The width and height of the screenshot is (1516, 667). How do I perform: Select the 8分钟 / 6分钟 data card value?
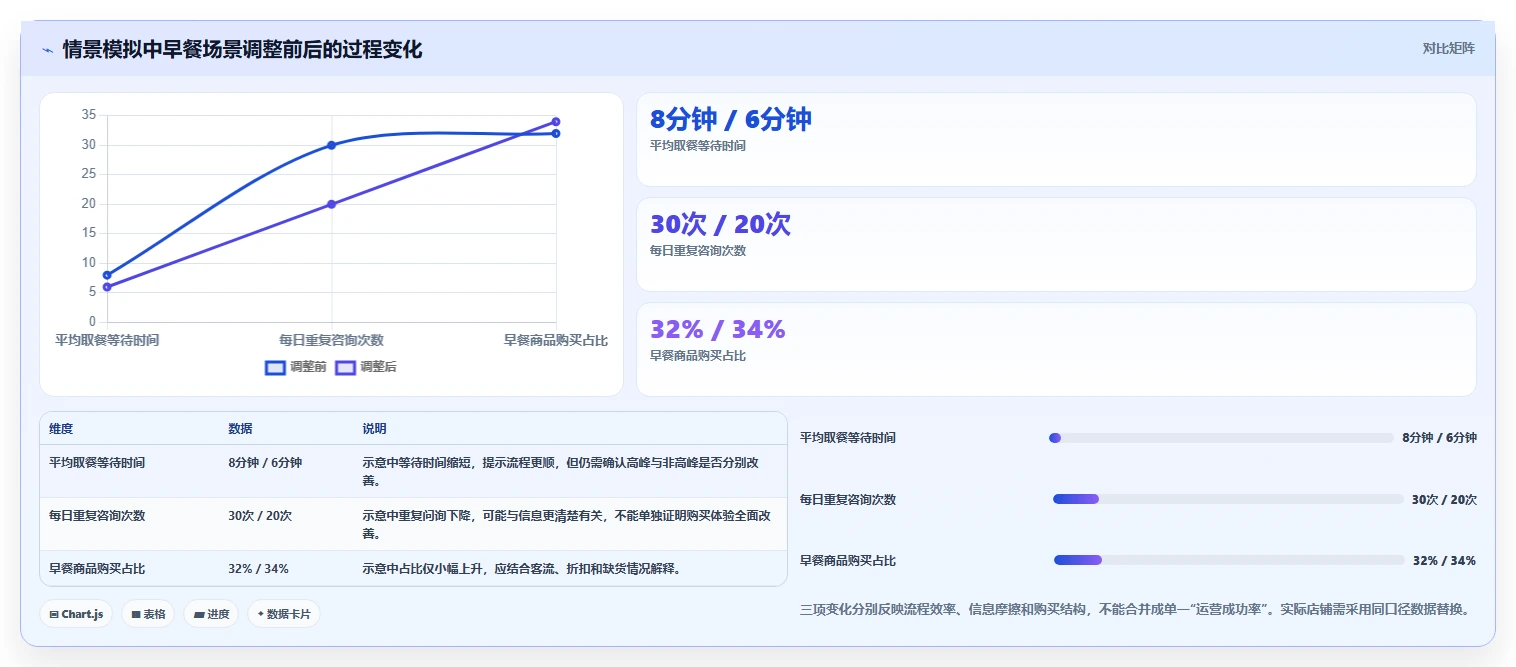(731, 119)
